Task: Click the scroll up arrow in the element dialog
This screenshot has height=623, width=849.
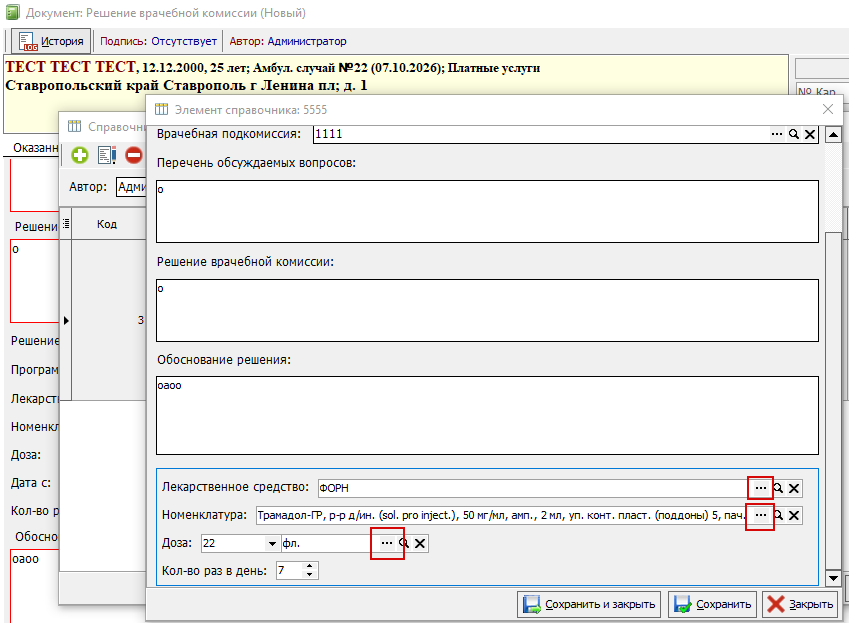Action: 833,135
